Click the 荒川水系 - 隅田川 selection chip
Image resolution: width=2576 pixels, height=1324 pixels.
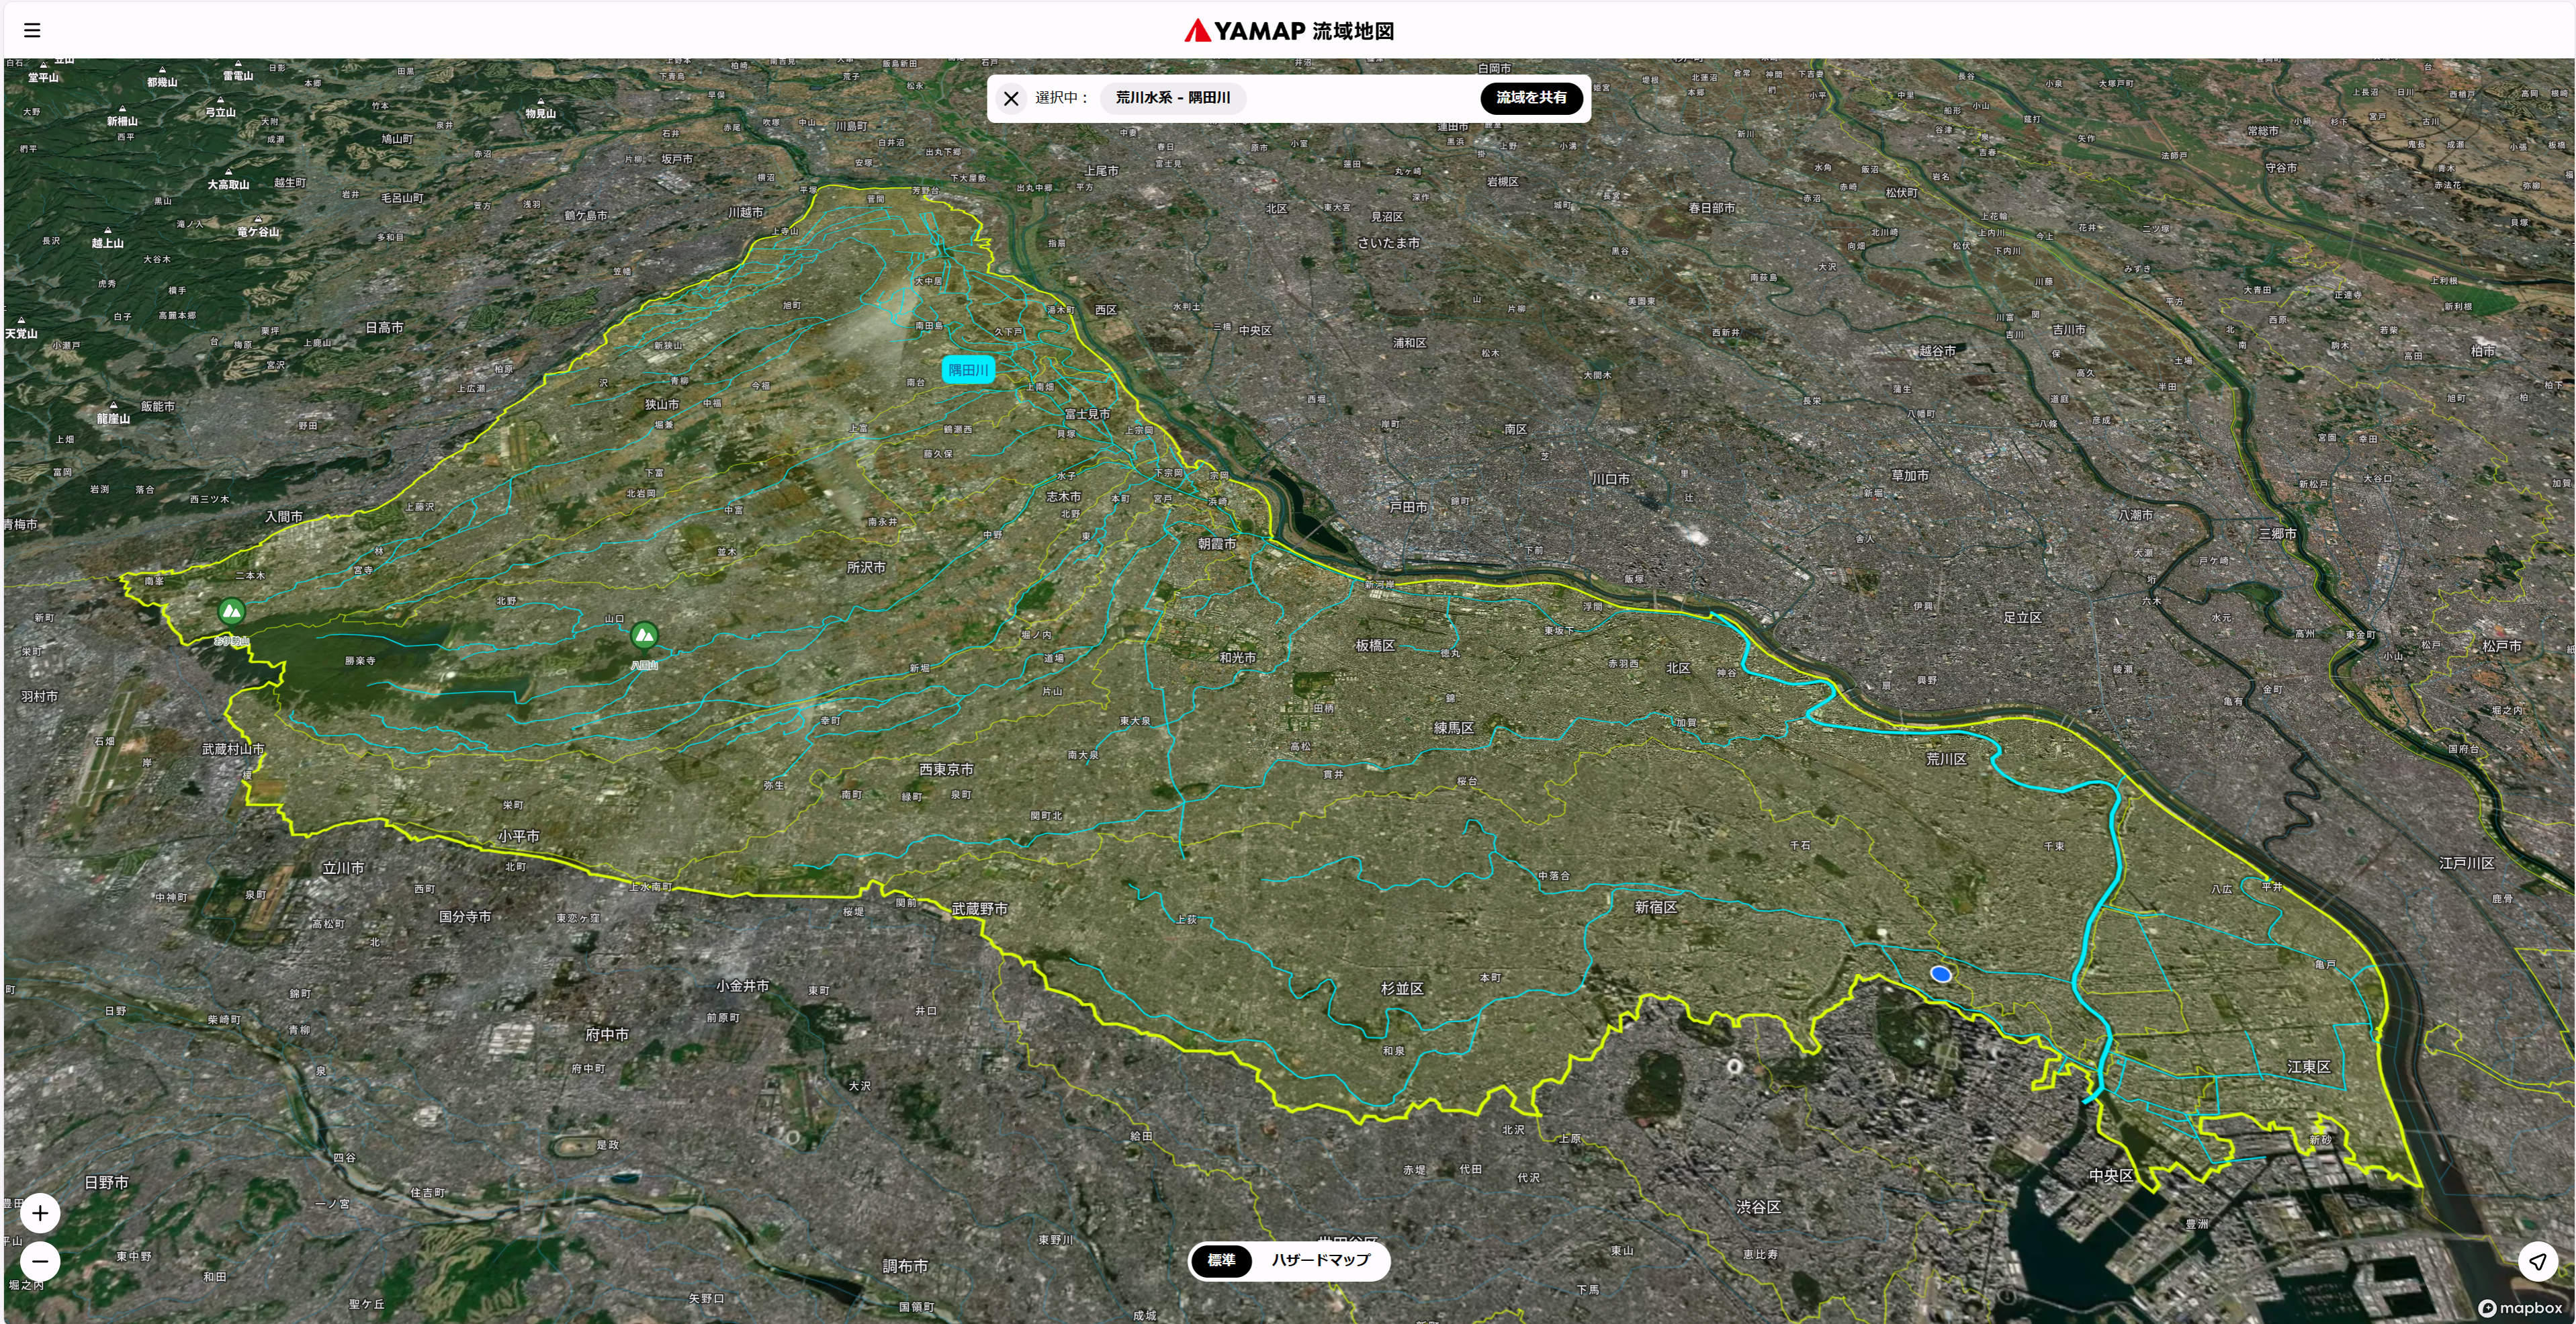[x=1173, y=98]
